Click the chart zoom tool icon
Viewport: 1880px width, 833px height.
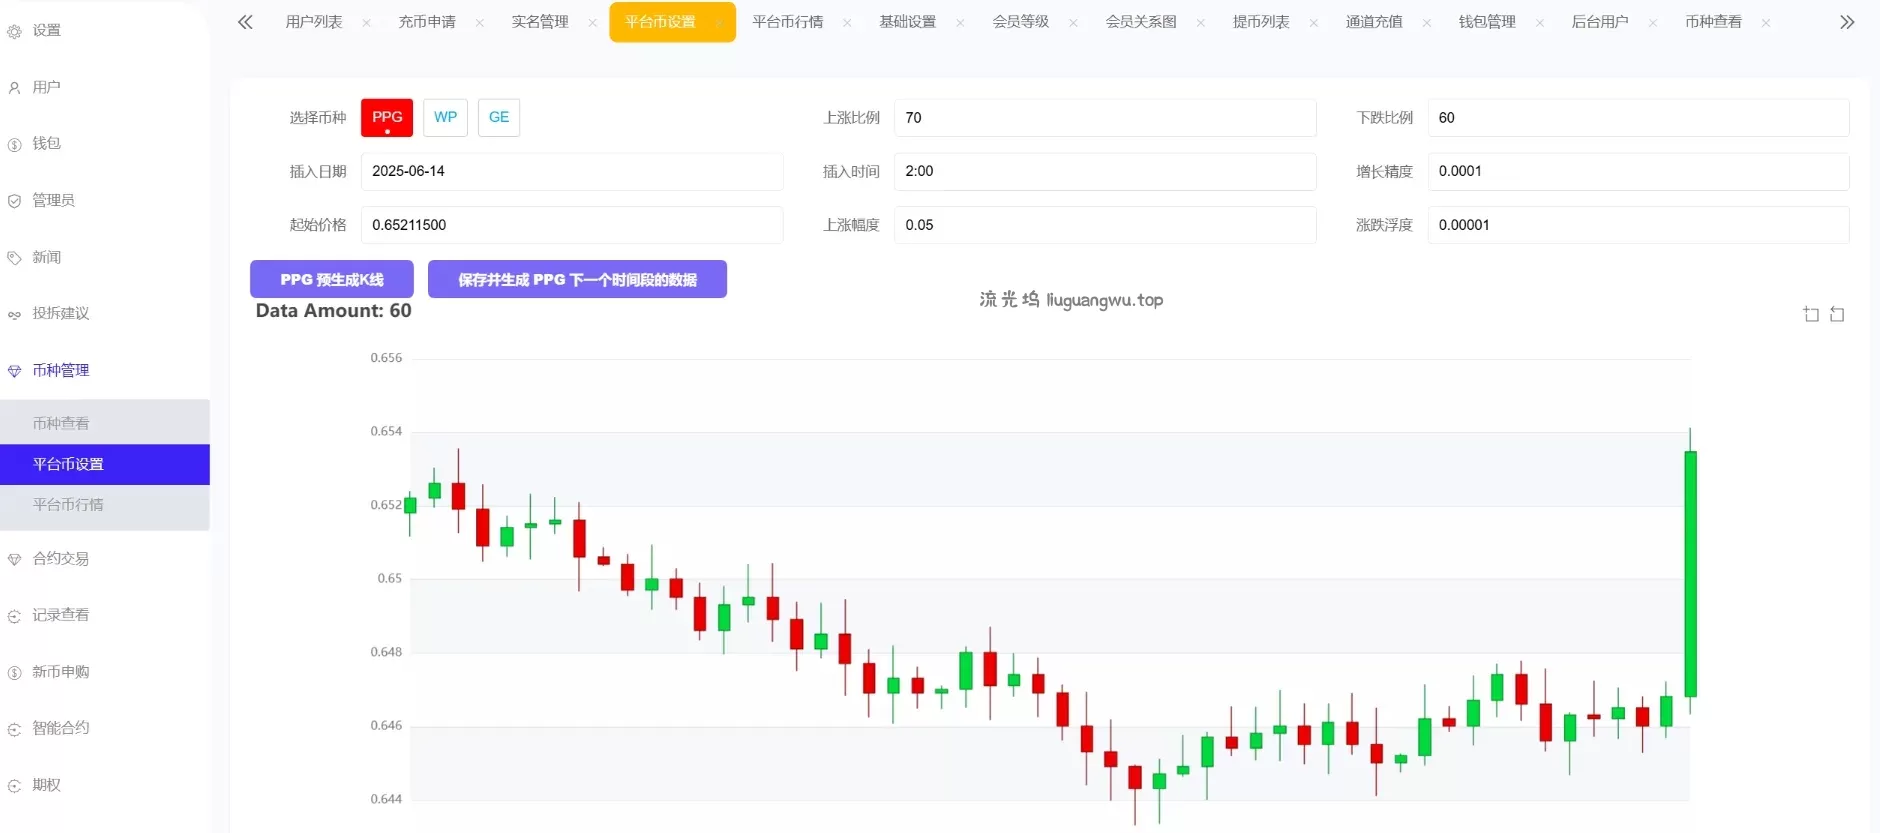click(x=1811, y=315)
